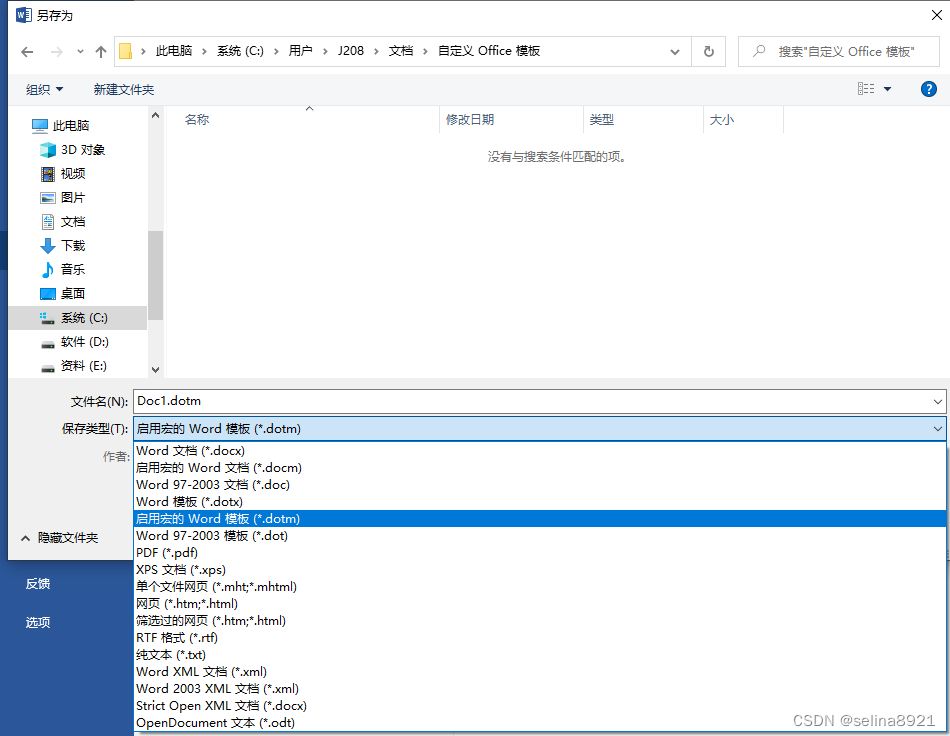Sort by 修改日期 column header
The image size is (950, 736).
[470, 119]
